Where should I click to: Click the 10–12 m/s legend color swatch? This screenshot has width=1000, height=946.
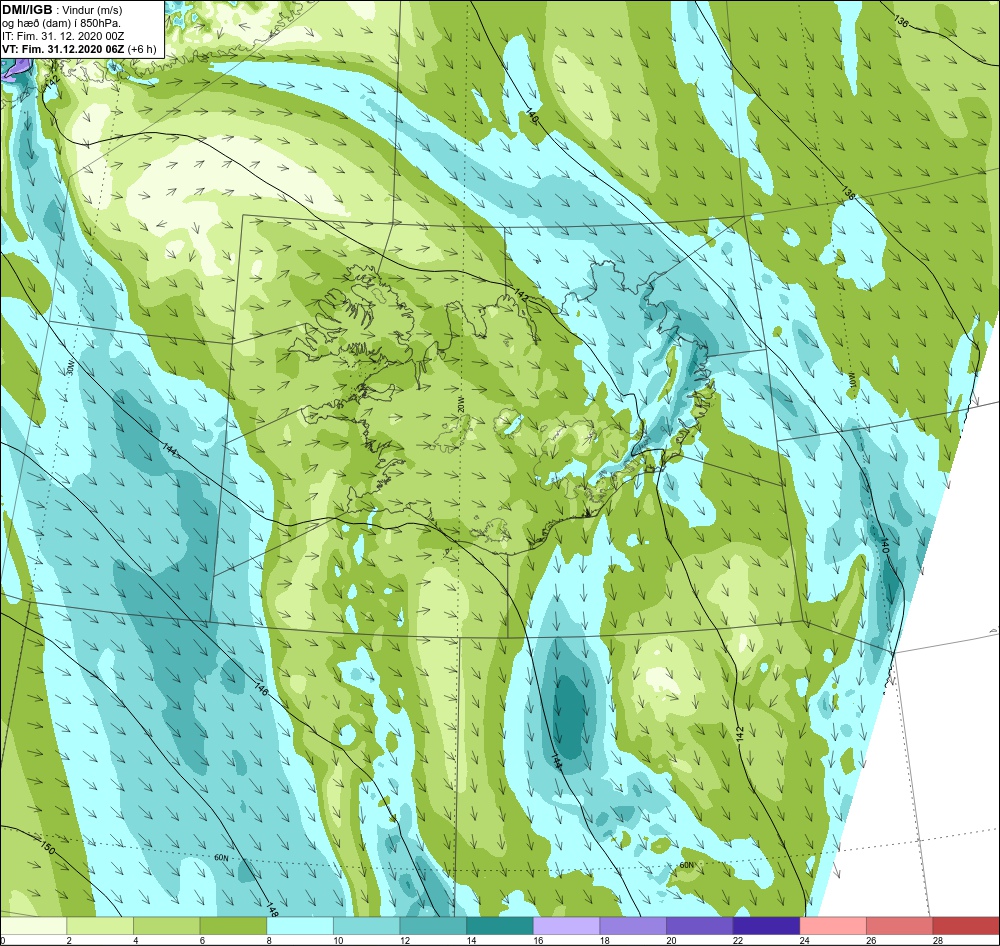367,926
